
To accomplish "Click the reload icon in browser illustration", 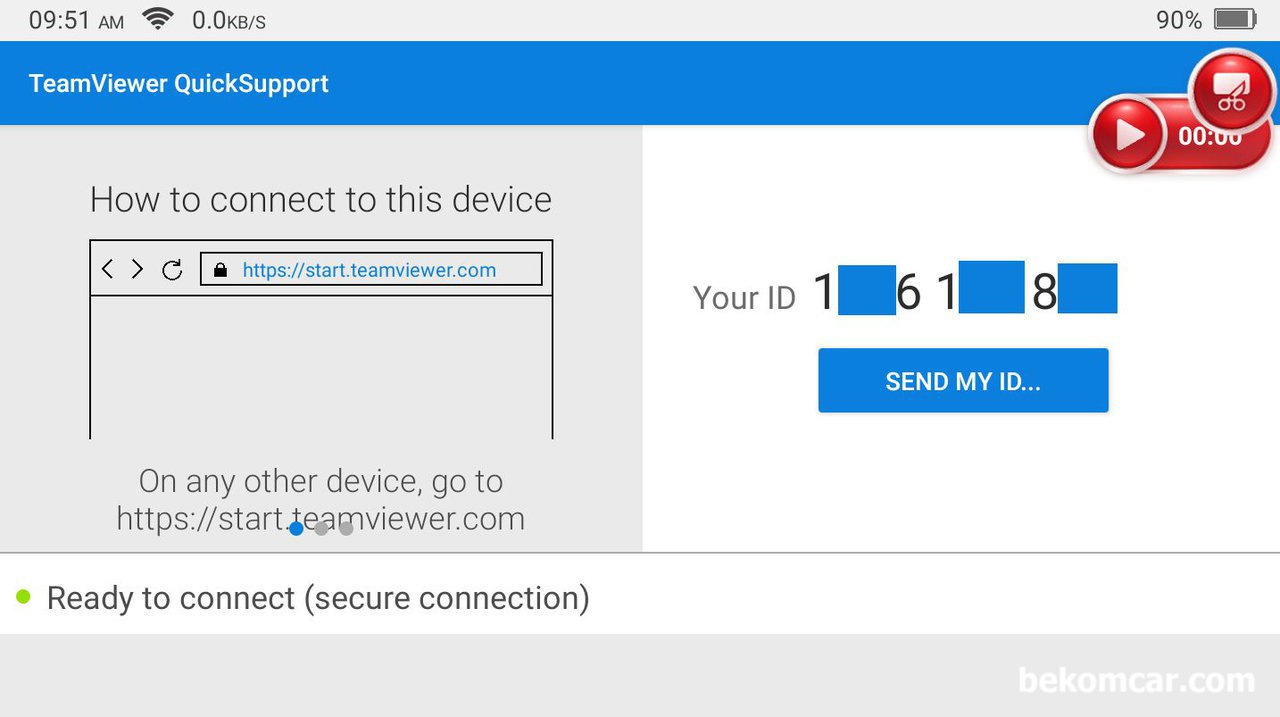I will click(x=172, y=269).
